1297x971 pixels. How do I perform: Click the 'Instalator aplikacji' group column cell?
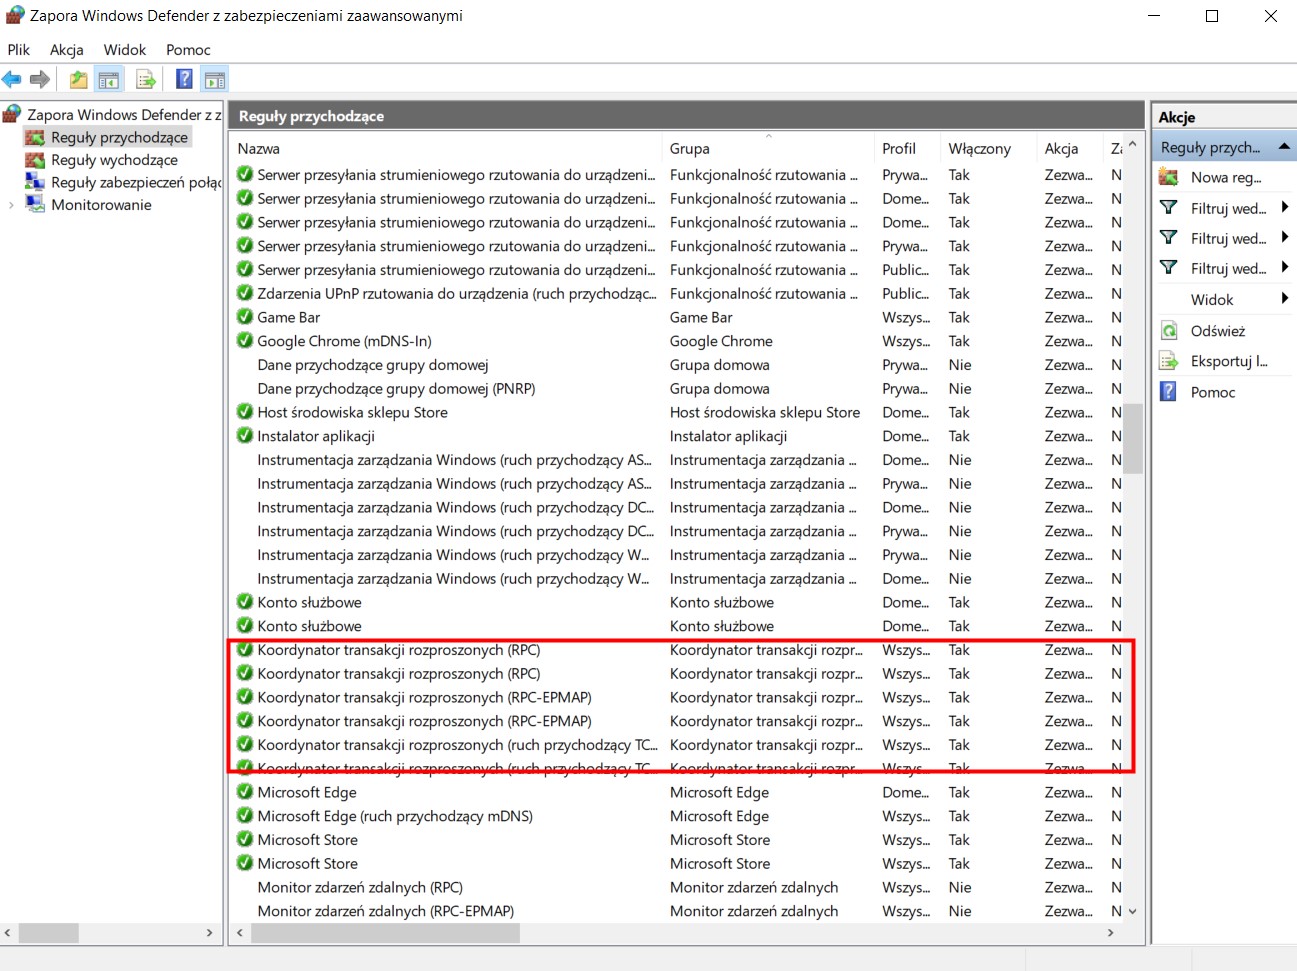click(728, 436)
